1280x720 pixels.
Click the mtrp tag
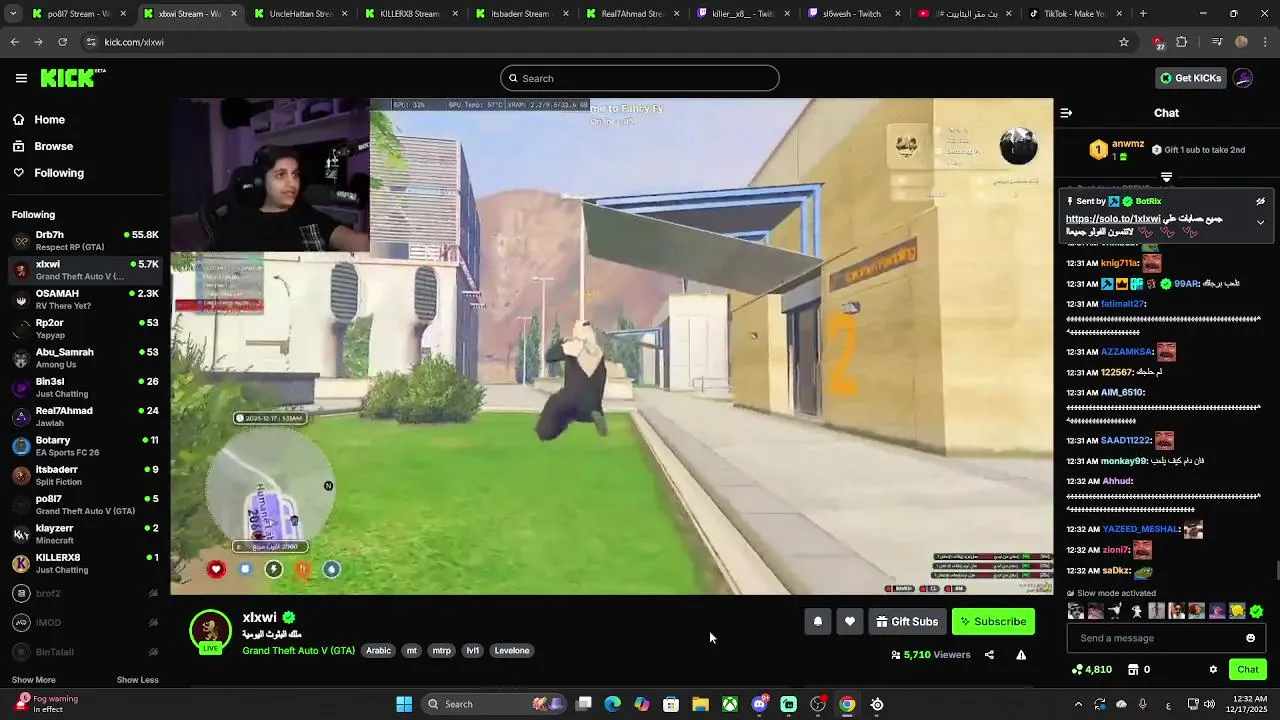(x=441, y=650)
